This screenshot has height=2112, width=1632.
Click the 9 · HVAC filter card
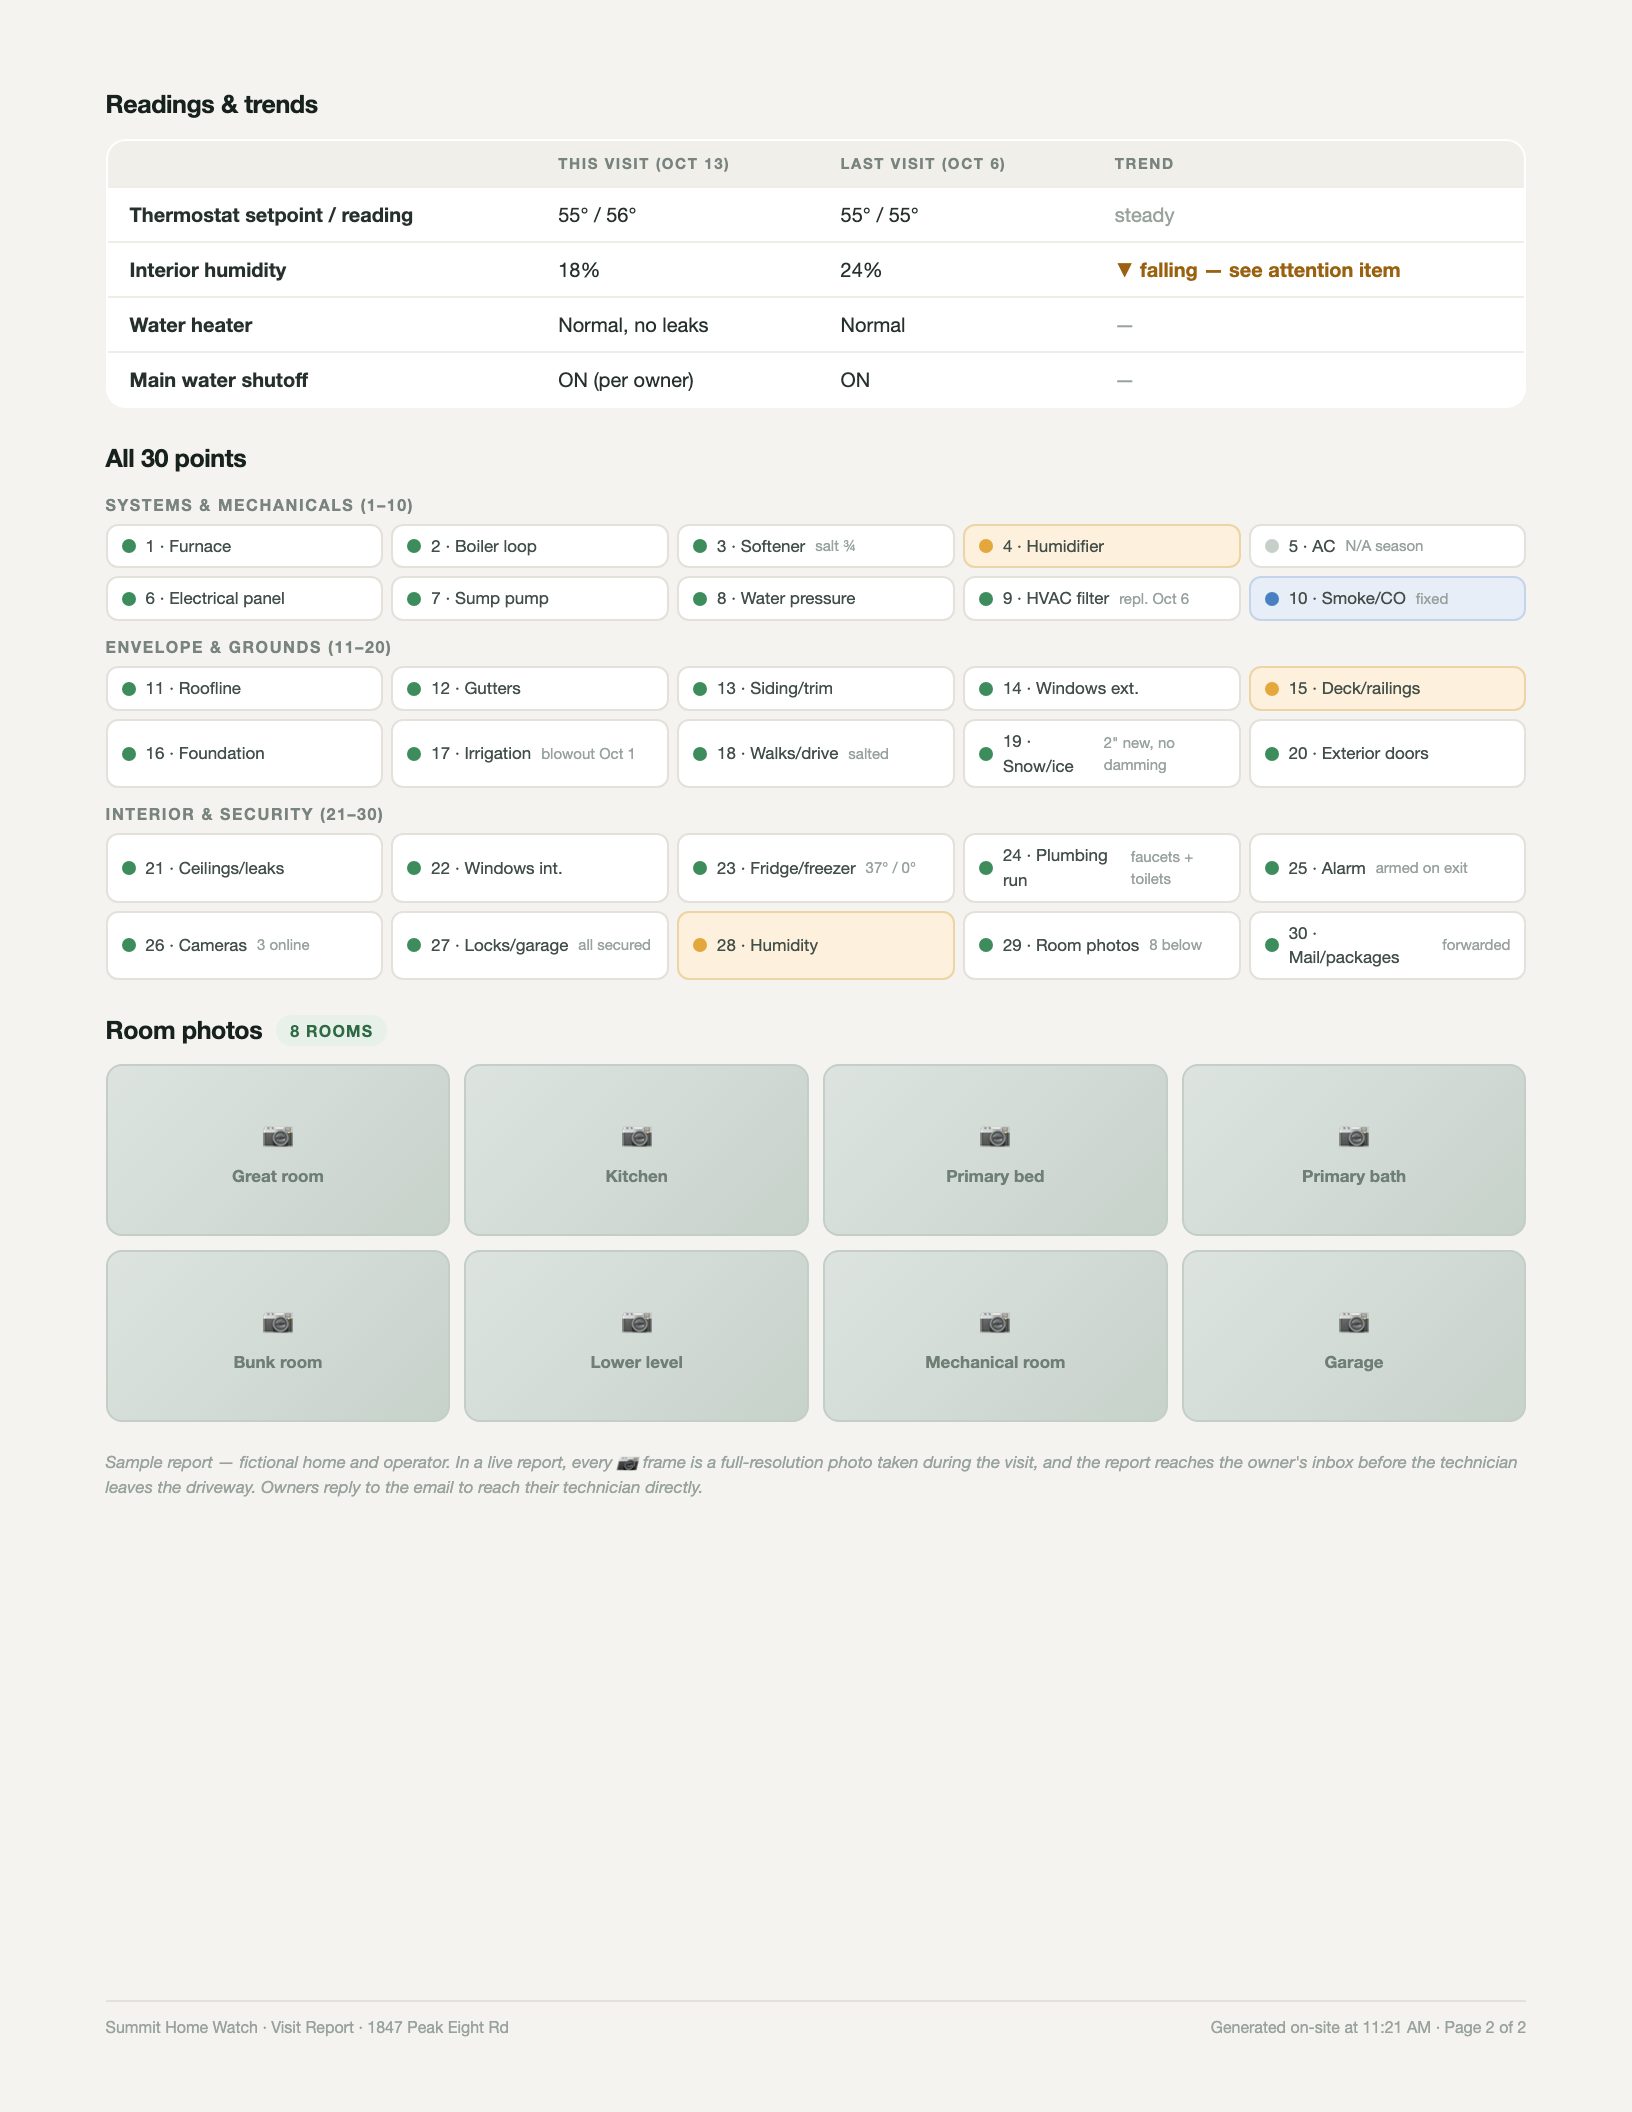[x=1102, y=598]
